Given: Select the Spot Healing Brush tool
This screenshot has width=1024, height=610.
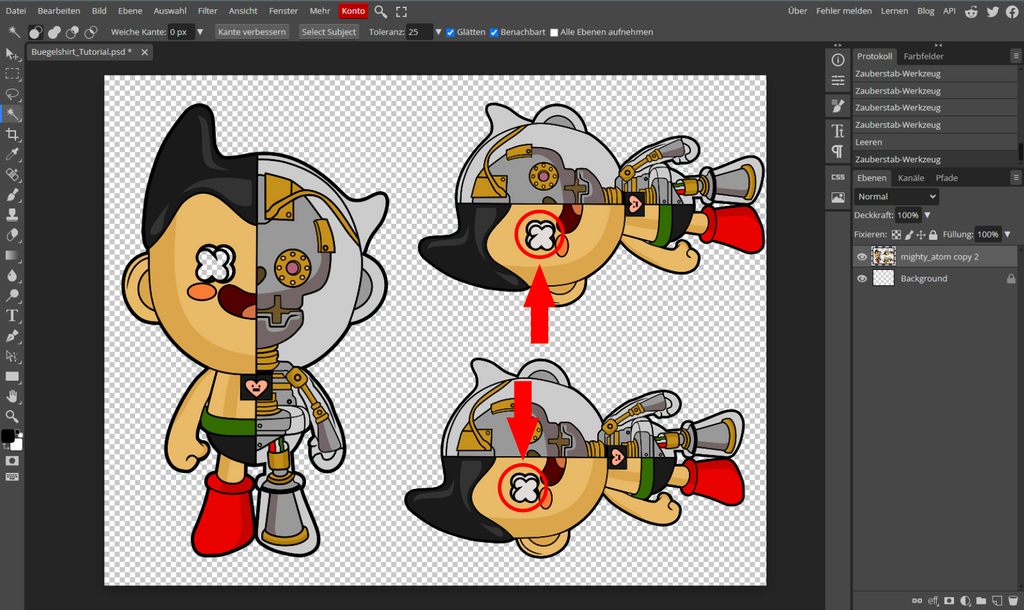Looking at the screenshot, I should (12, 174).
